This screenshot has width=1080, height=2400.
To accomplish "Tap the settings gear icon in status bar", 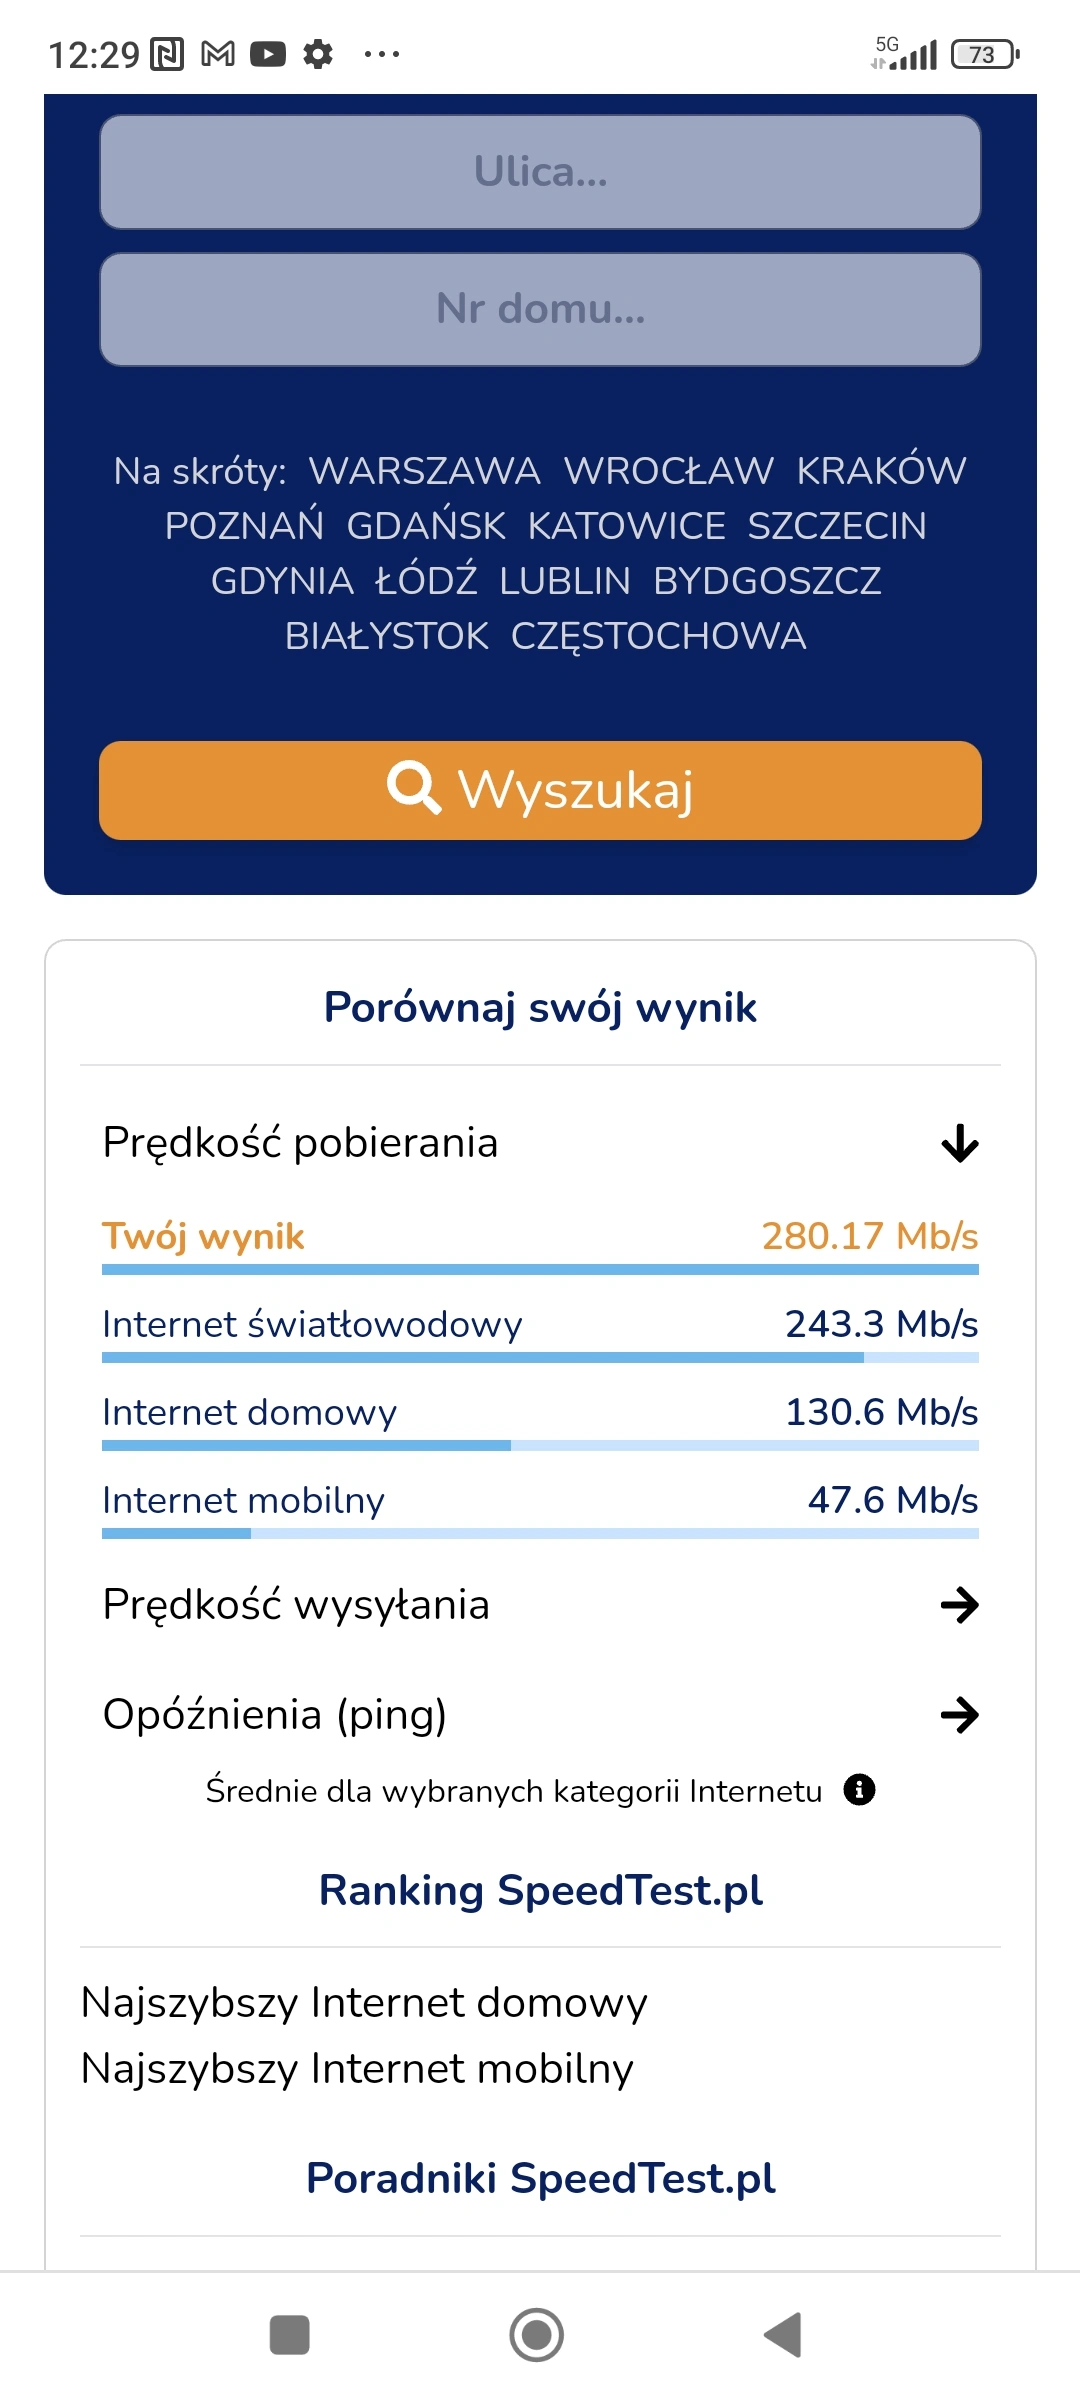I will 318,54.
